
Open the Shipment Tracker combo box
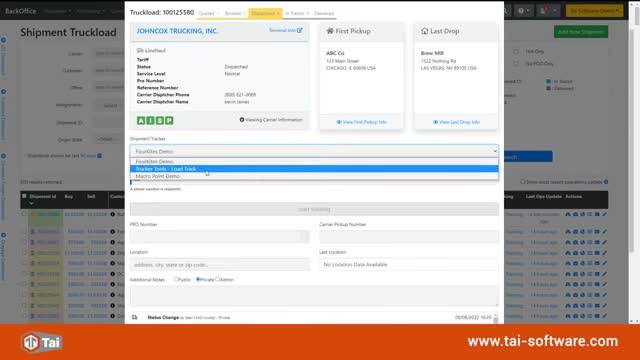click(x=314, y=151)
